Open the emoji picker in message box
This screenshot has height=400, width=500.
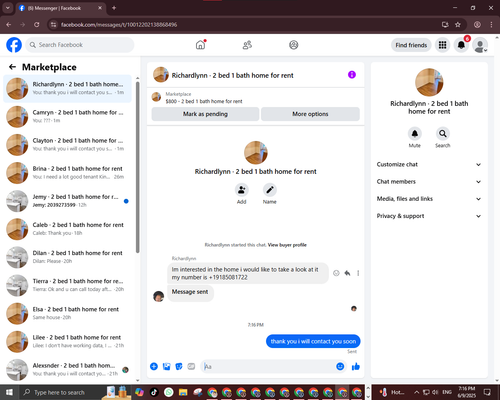coord(340,367)
